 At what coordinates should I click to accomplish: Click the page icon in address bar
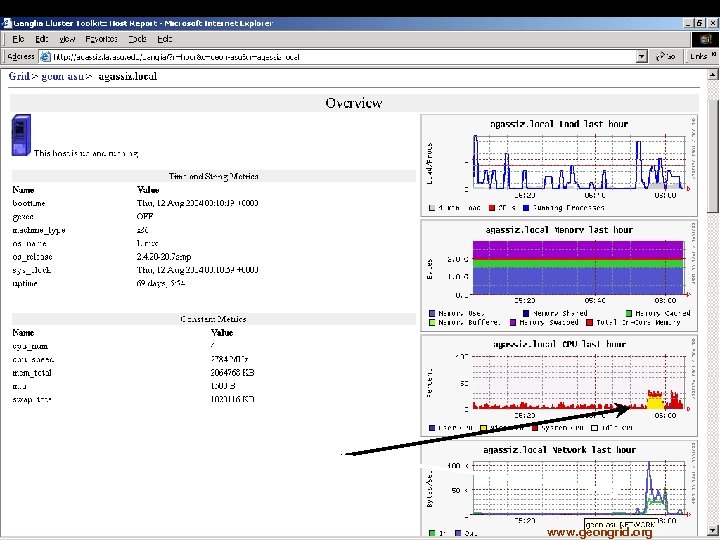(x=45, y=57)
